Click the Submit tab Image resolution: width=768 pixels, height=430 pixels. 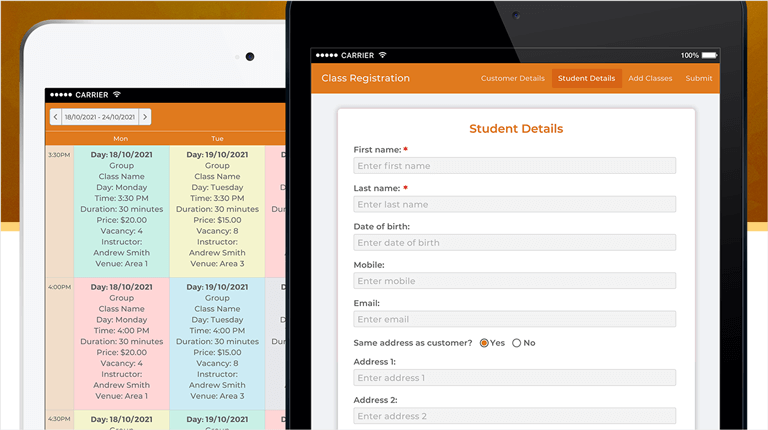(x=699, y=78)
